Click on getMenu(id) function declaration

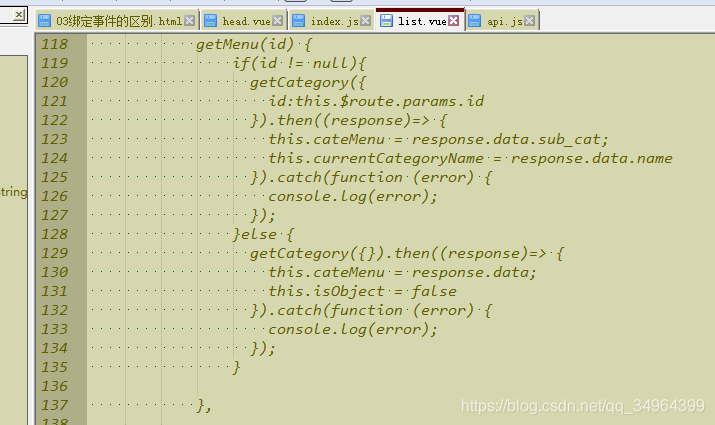[x=254, y=45]
